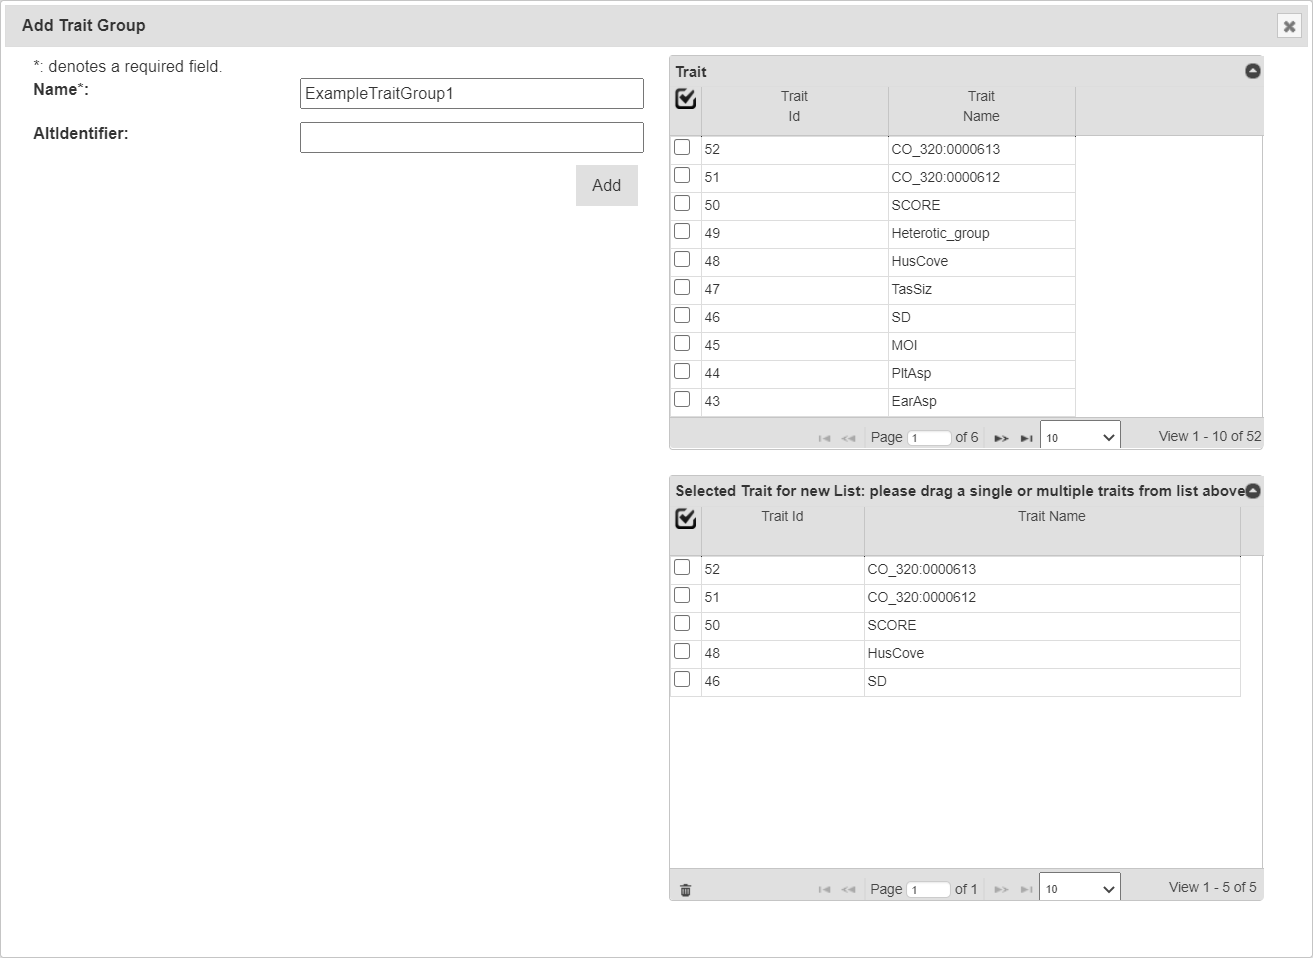Sort by Trait Id in Selected Trait grid

pyautogui.click(x=782, y=517)
